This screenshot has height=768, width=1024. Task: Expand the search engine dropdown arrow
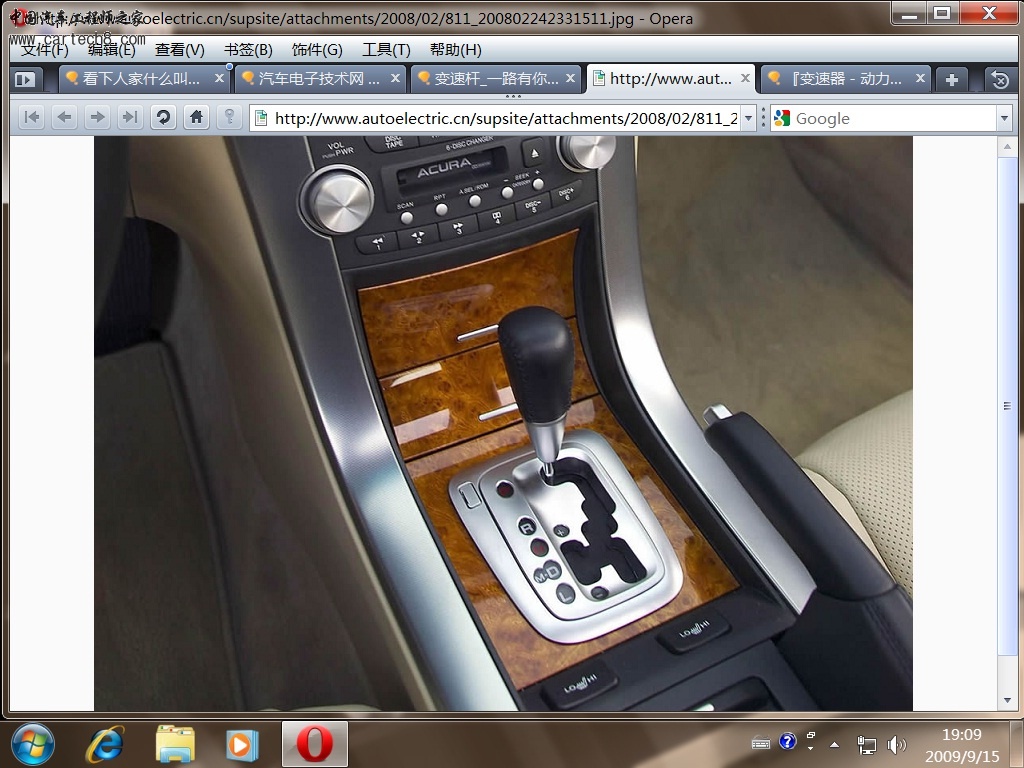click(1004, 118)
